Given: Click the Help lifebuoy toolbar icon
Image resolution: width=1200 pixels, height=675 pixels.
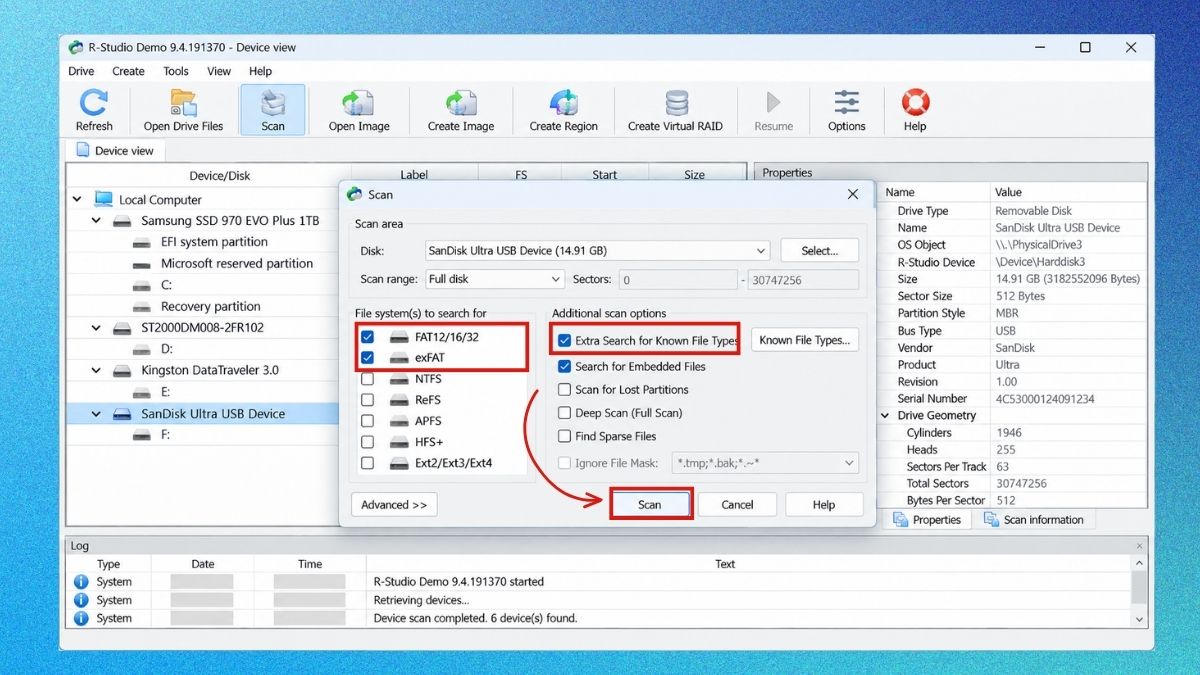Looking at the screenshot, I should point(915,103).
